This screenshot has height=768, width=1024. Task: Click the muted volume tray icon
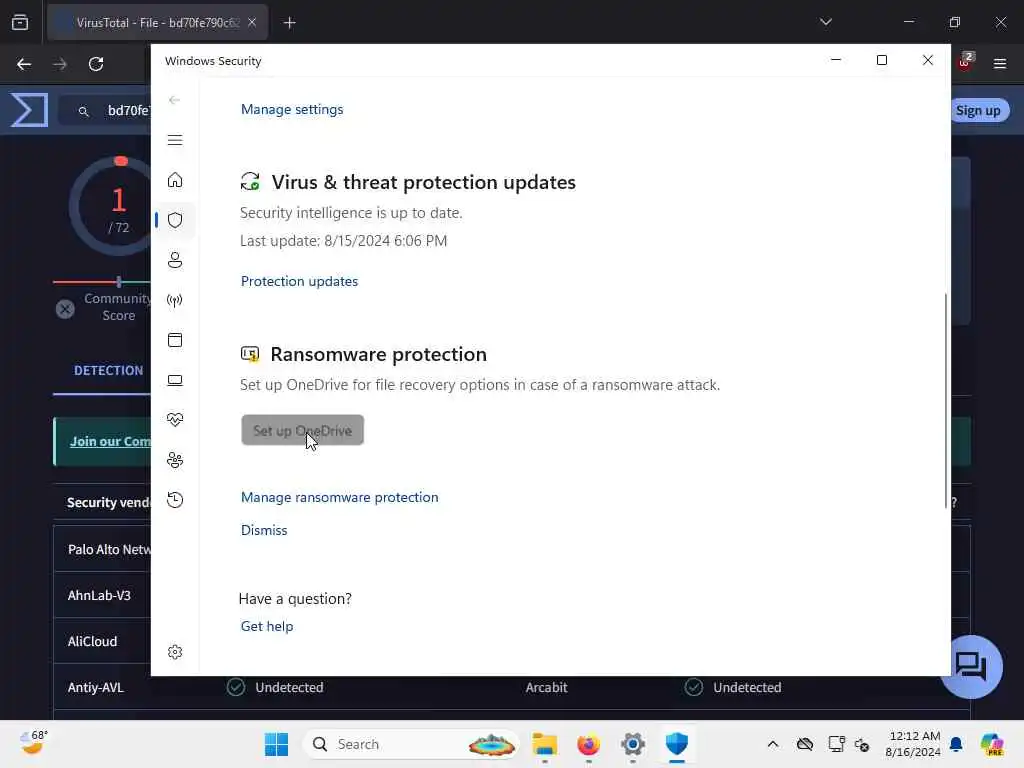862,744
